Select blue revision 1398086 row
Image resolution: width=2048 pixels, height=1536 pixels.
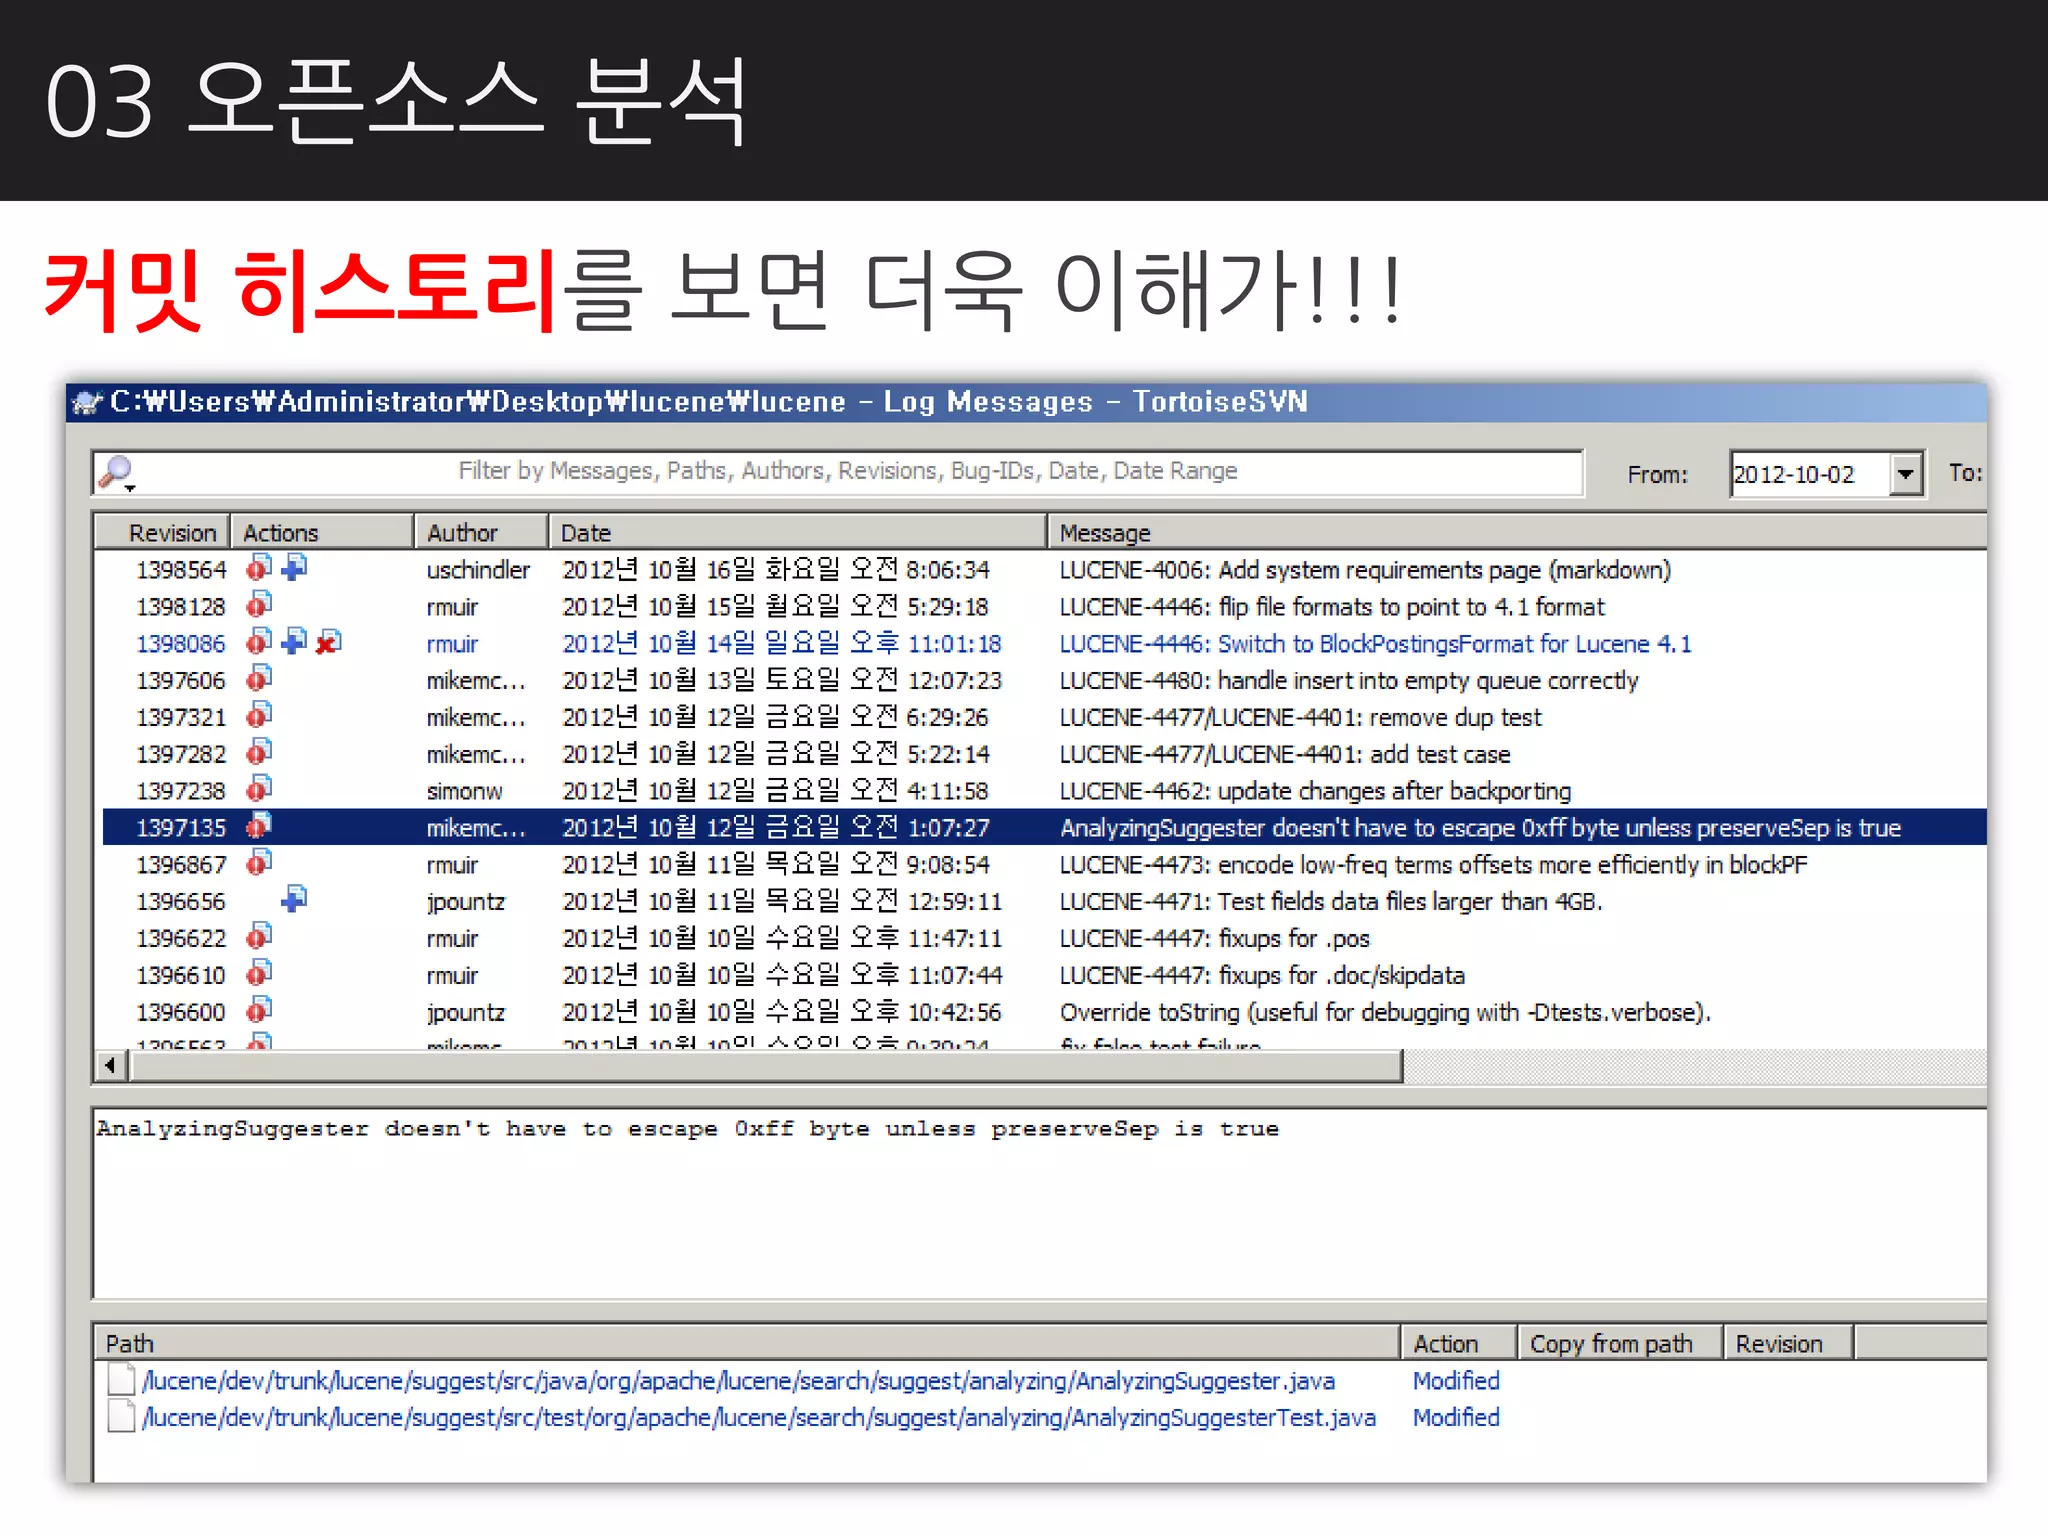coord(1044,643)
